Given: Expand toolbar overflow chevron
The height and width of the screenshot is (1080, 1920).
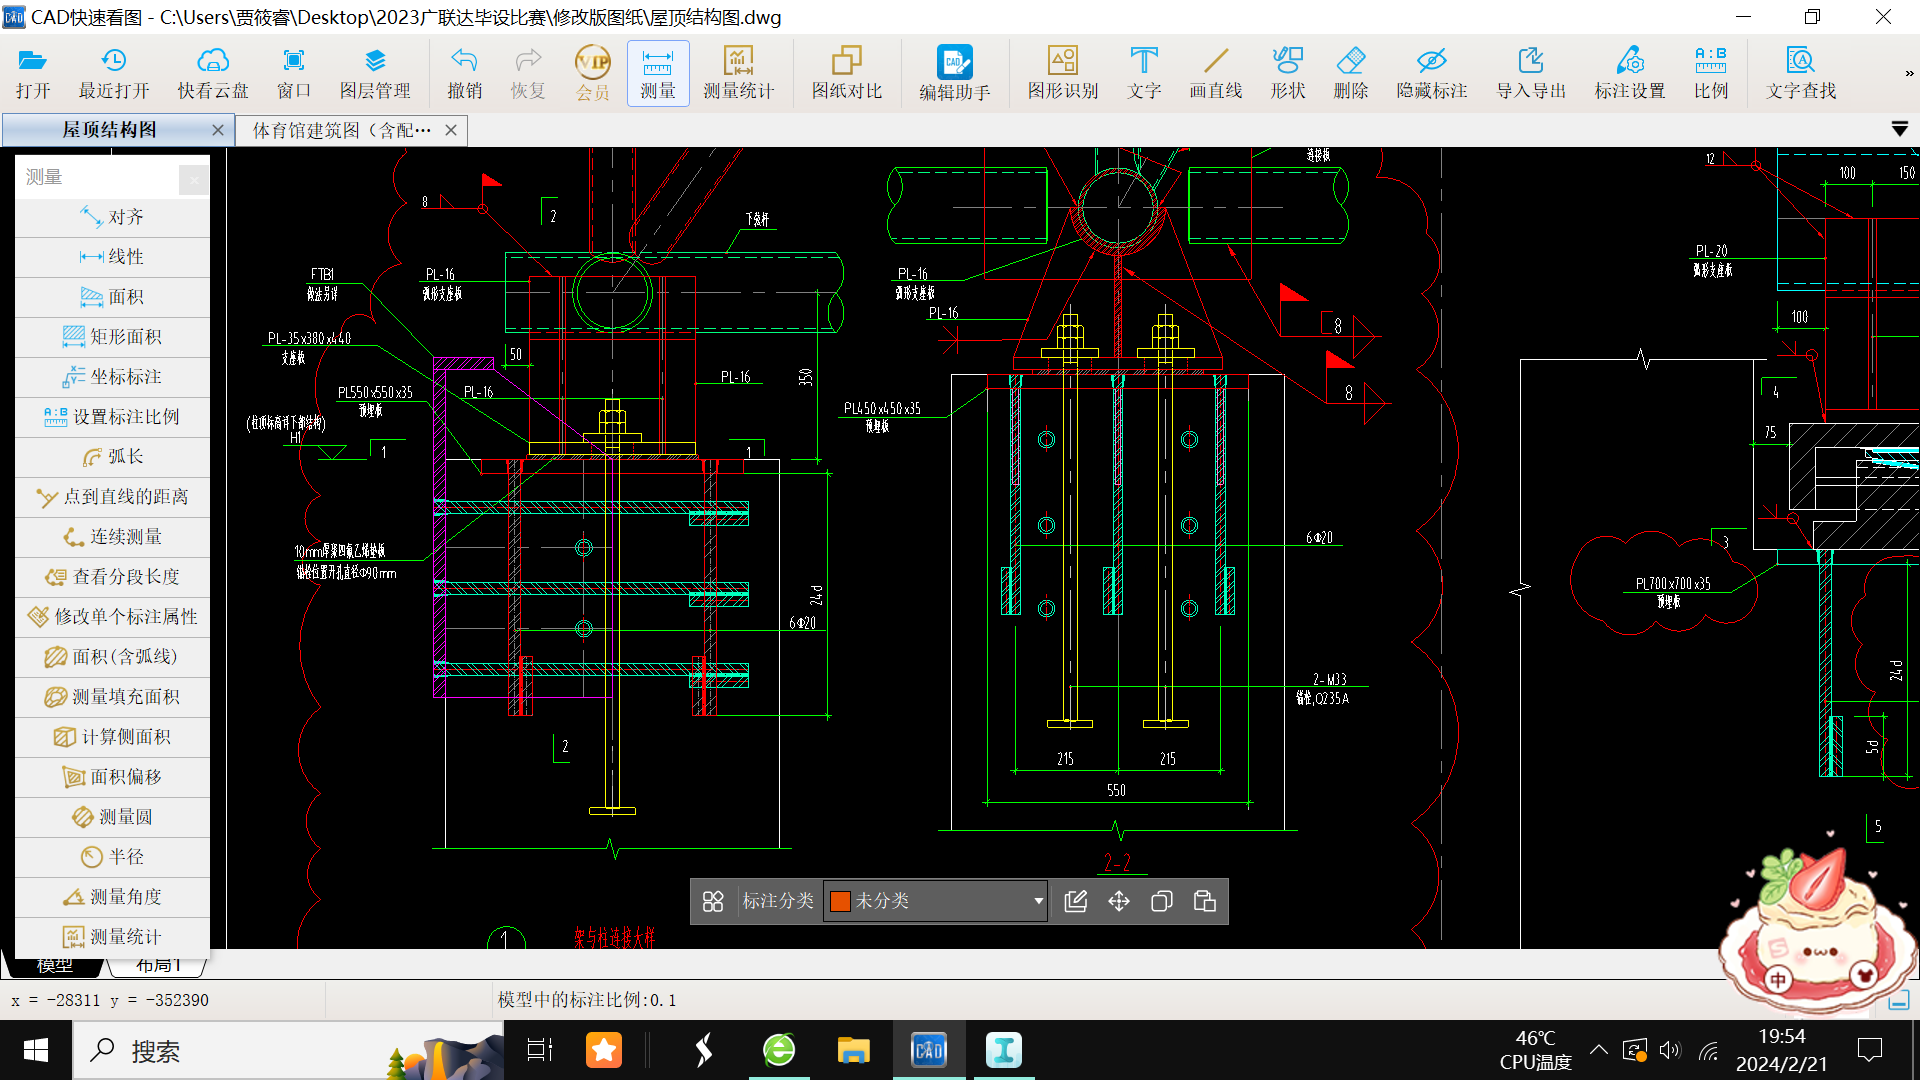Looking at the screenshot, I should (x=1909, y=73).
